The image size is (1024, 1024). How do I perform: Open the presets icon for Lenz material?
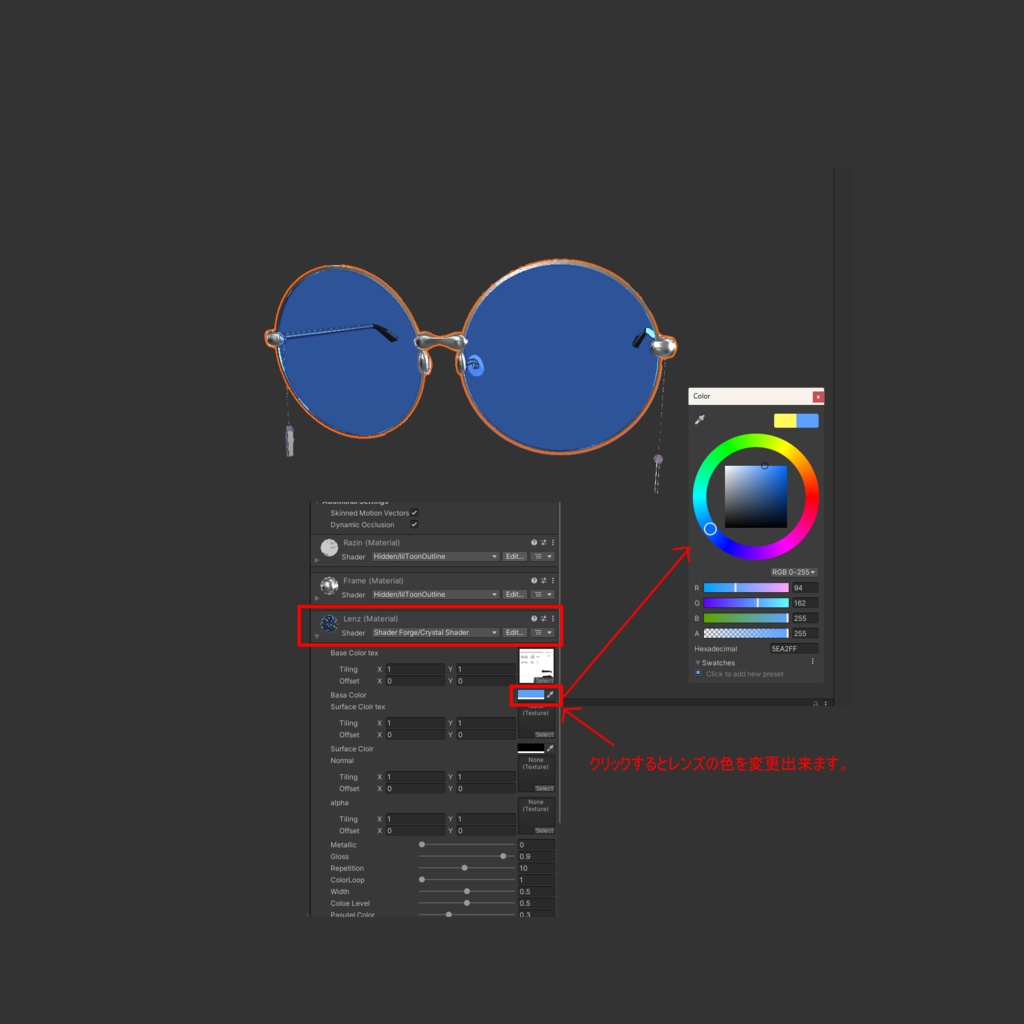(543, 618)
